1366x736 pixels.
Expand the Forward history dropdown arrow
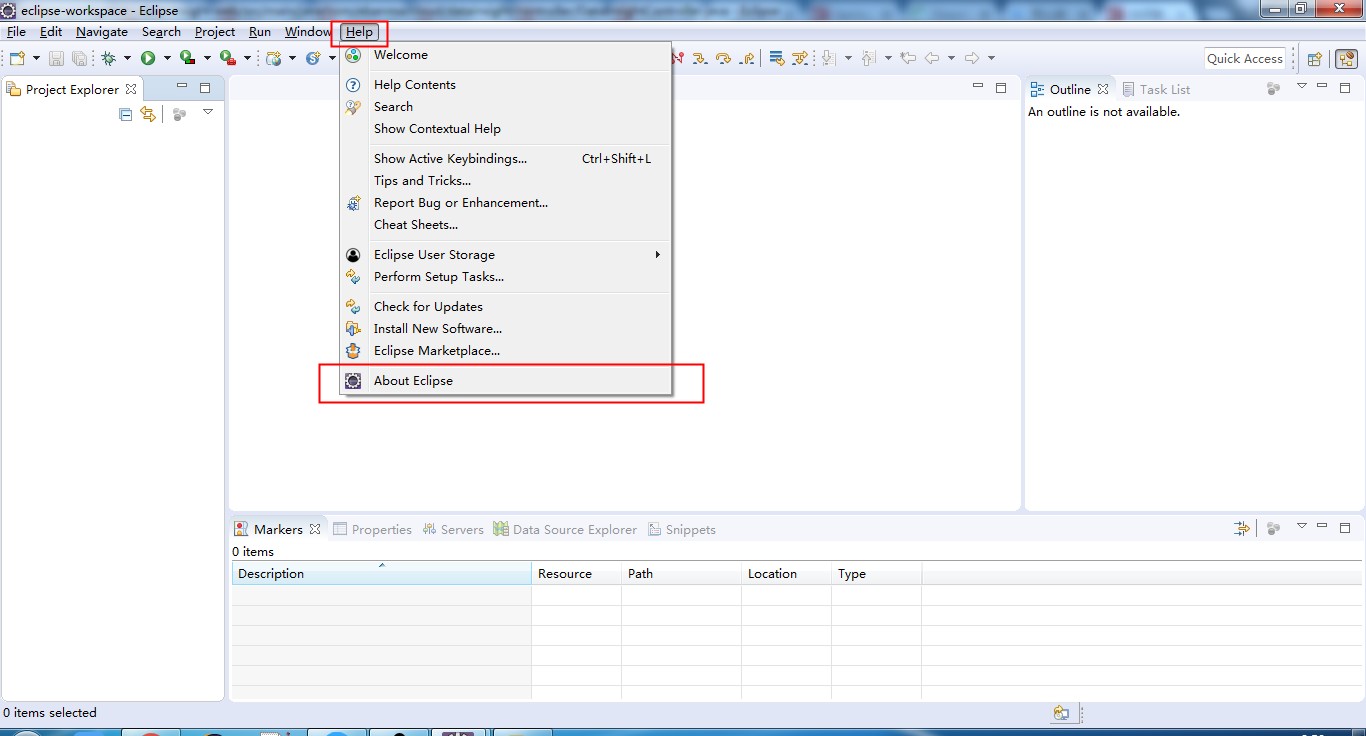(x=991, y=58)
